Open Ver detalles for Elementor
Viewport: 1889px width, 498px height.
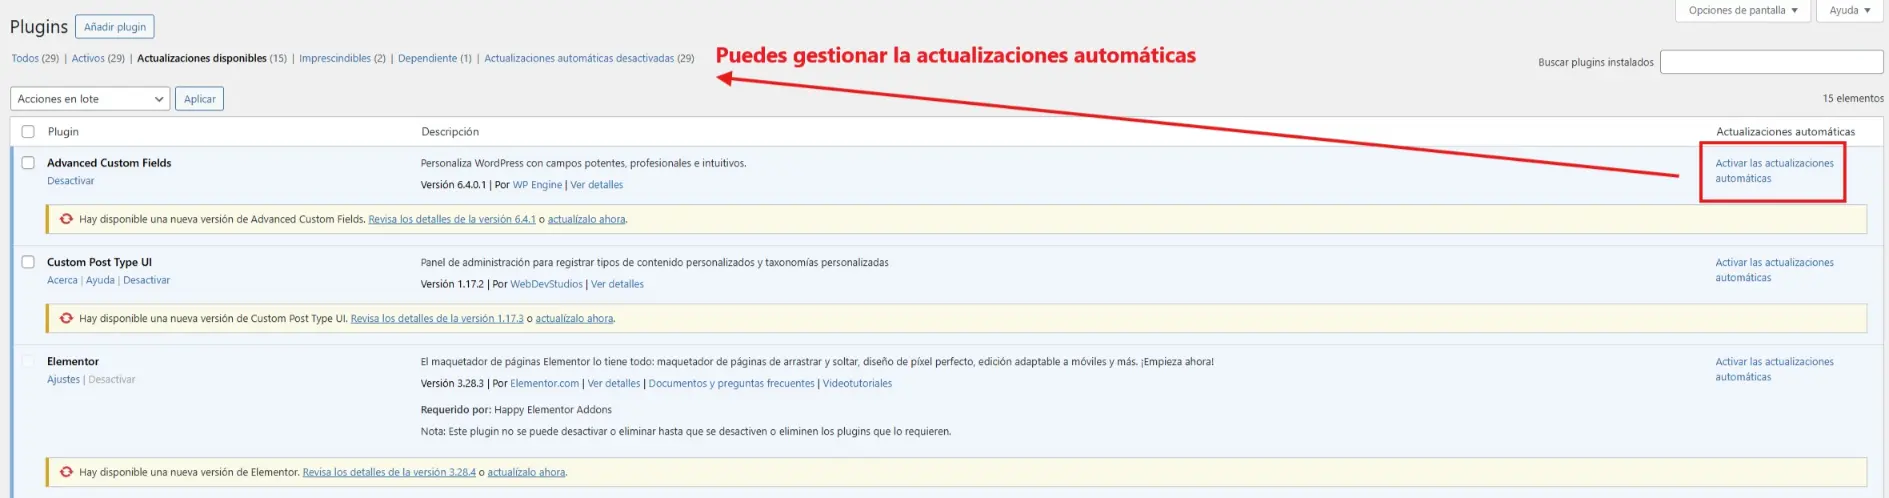point(614,383)
